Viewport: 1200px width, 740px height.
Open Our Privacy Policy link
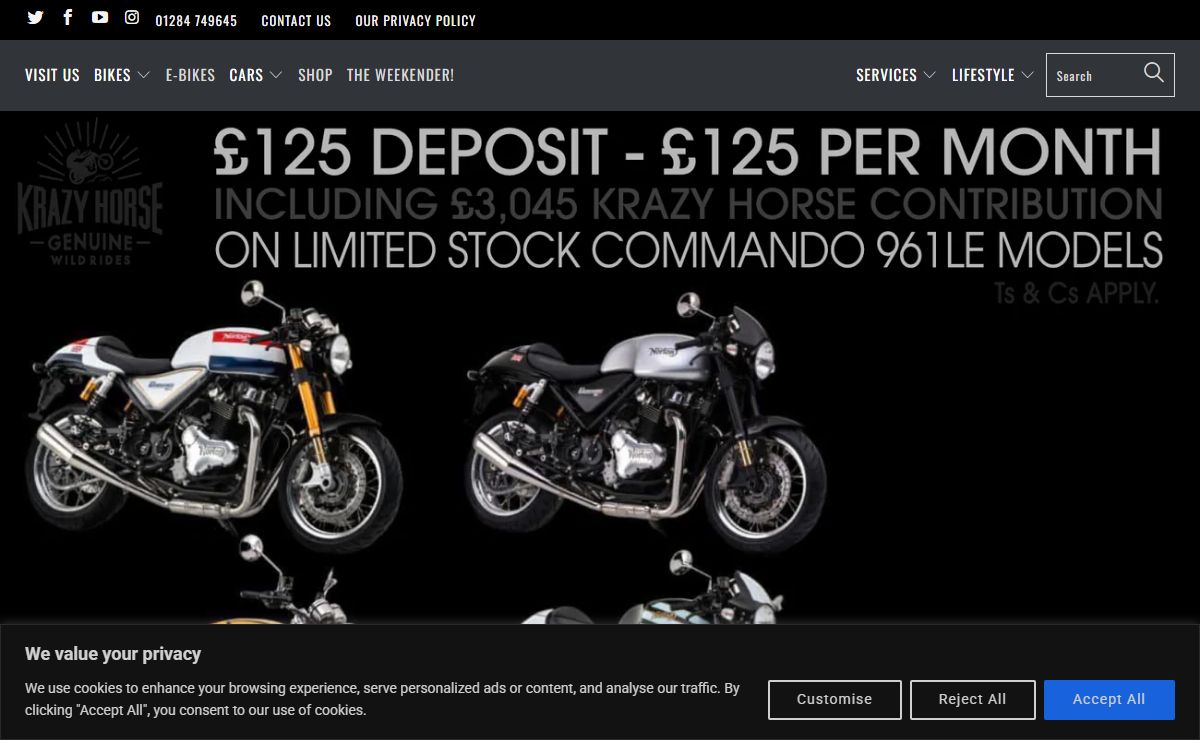tap(415, 20)
